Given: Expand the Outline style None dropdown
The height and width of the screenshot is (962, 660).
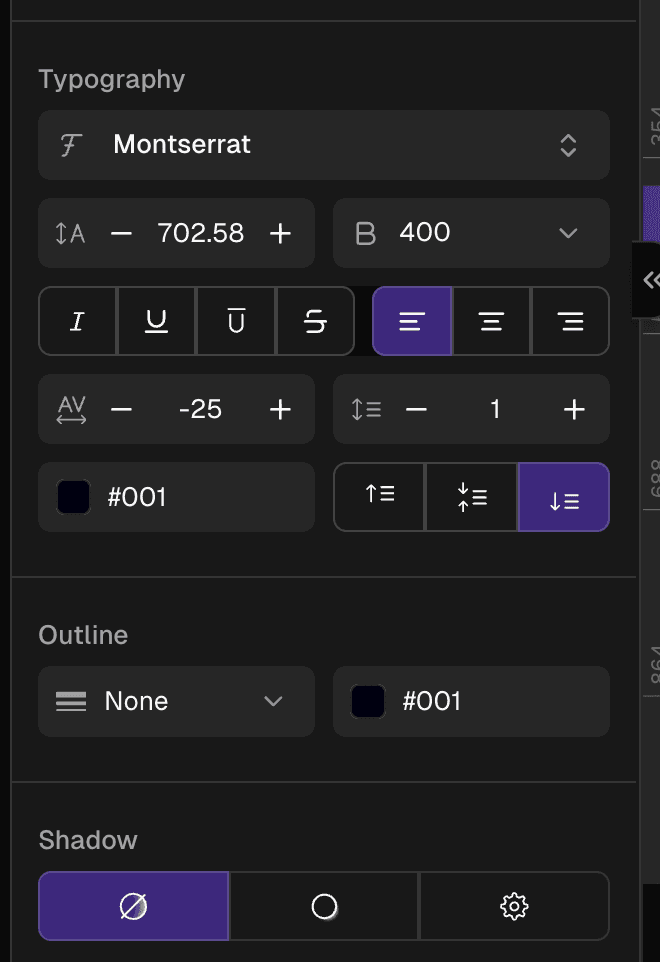Looking at the screenshot, I should click(176, 702).
